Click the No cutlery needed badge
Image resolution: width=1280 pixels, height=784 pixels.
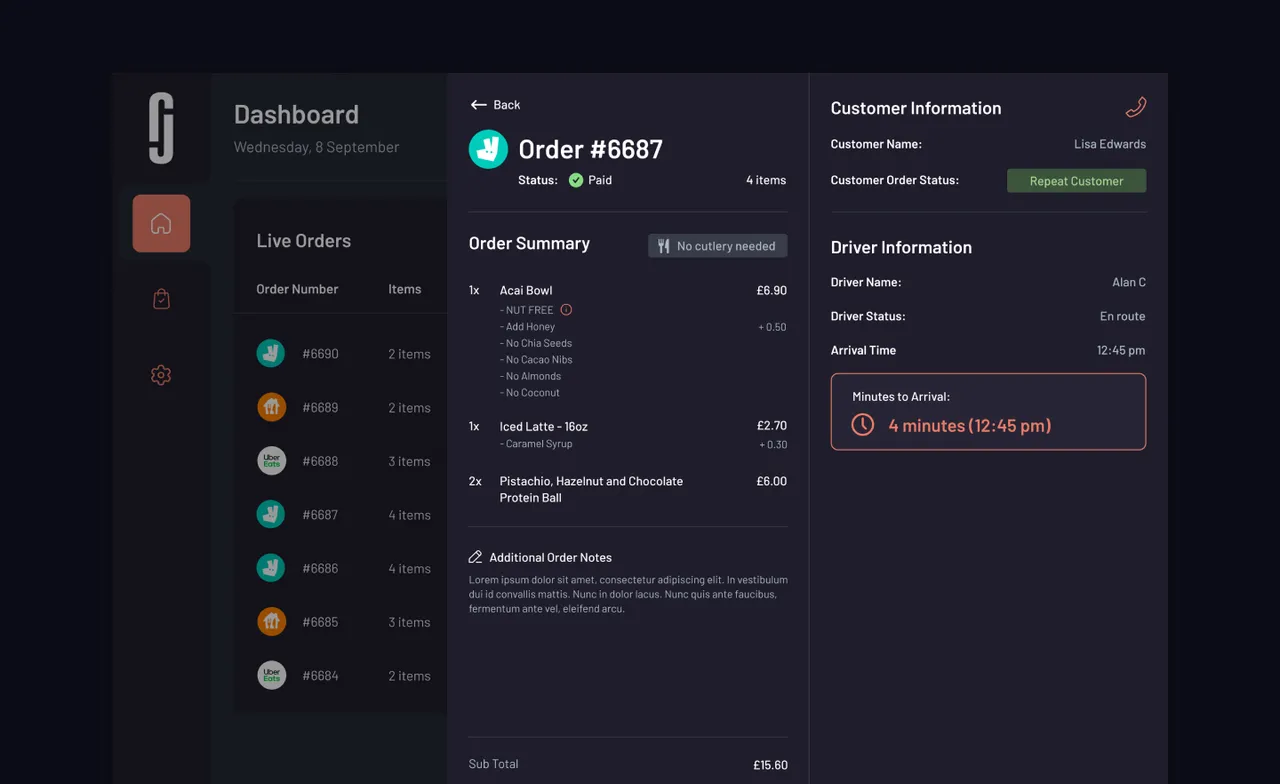(x=718, y=246)
